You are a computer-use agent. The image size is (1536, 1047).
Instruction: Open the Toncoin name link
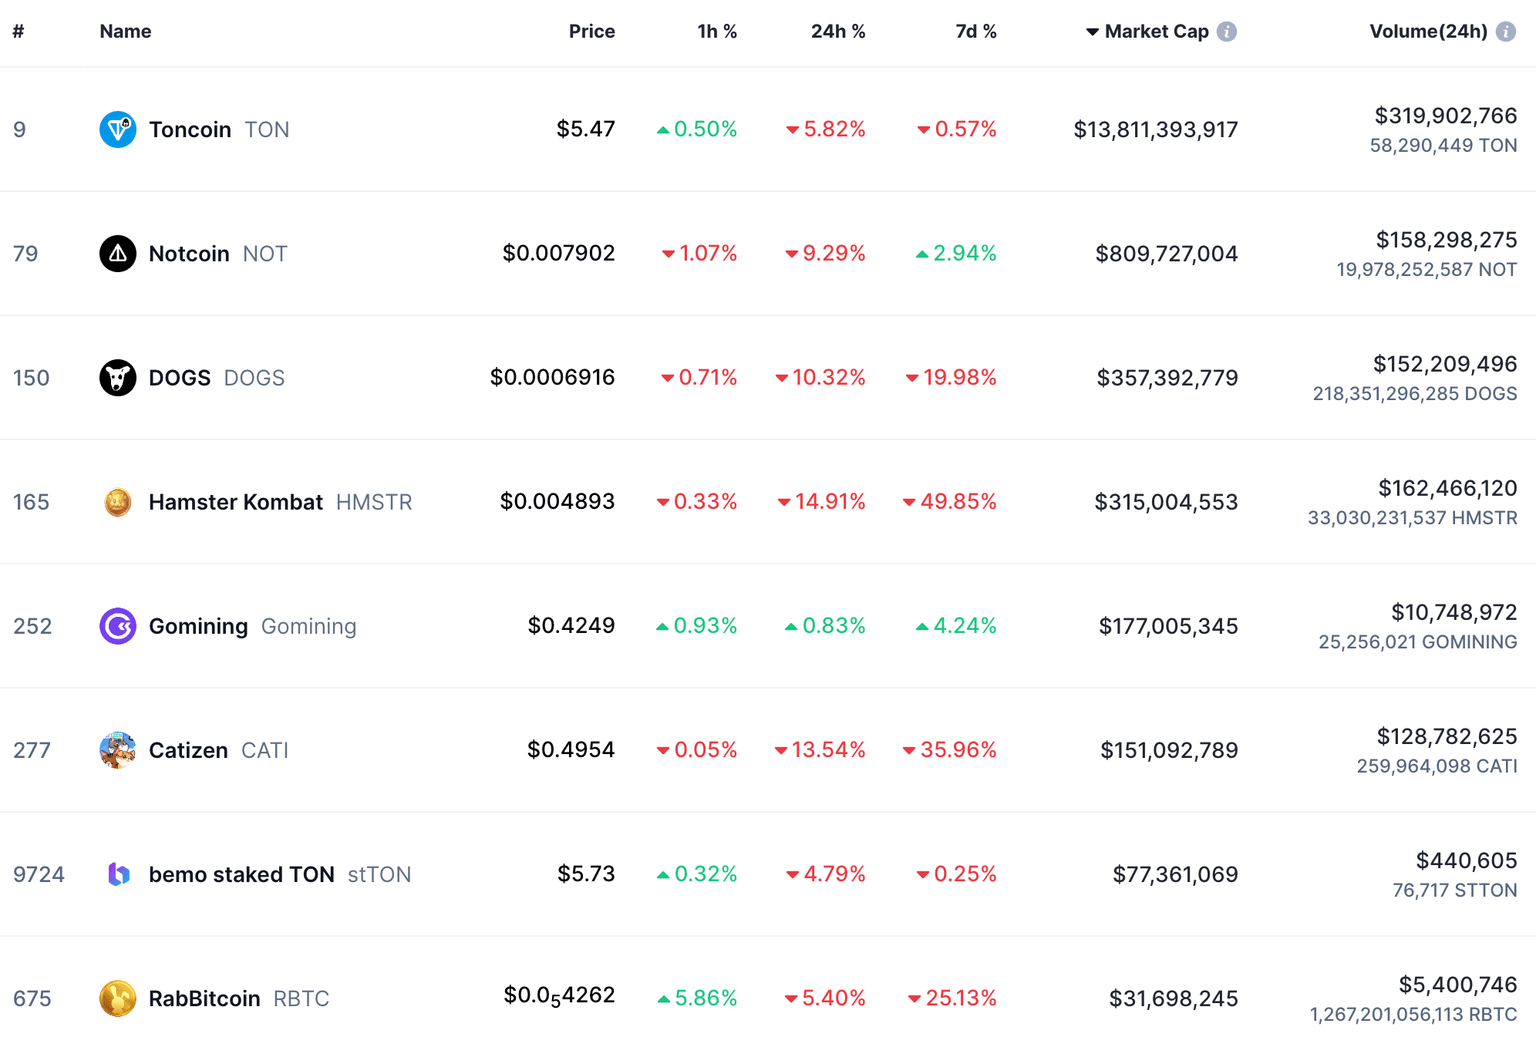pyautogui.click(x=190, y=128)
